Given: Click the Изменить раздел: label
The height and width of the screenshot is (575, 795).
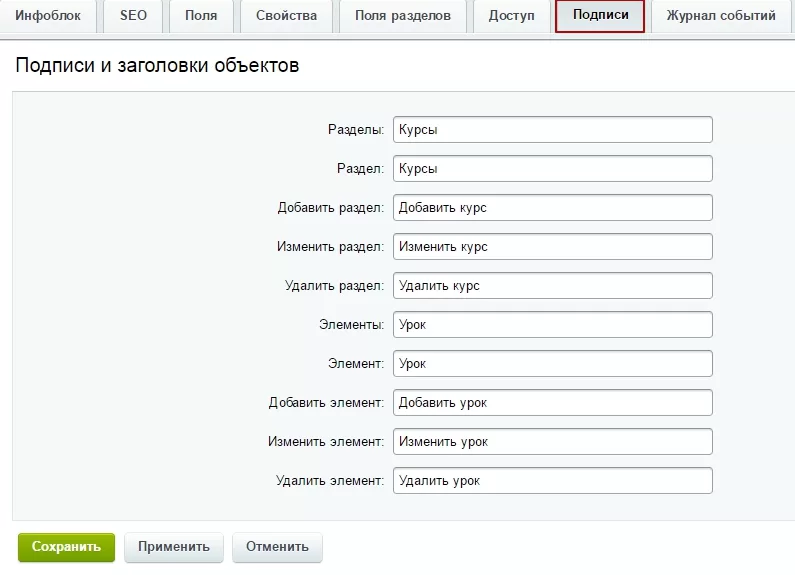Looking at the screenshot, I should point(331,247).
